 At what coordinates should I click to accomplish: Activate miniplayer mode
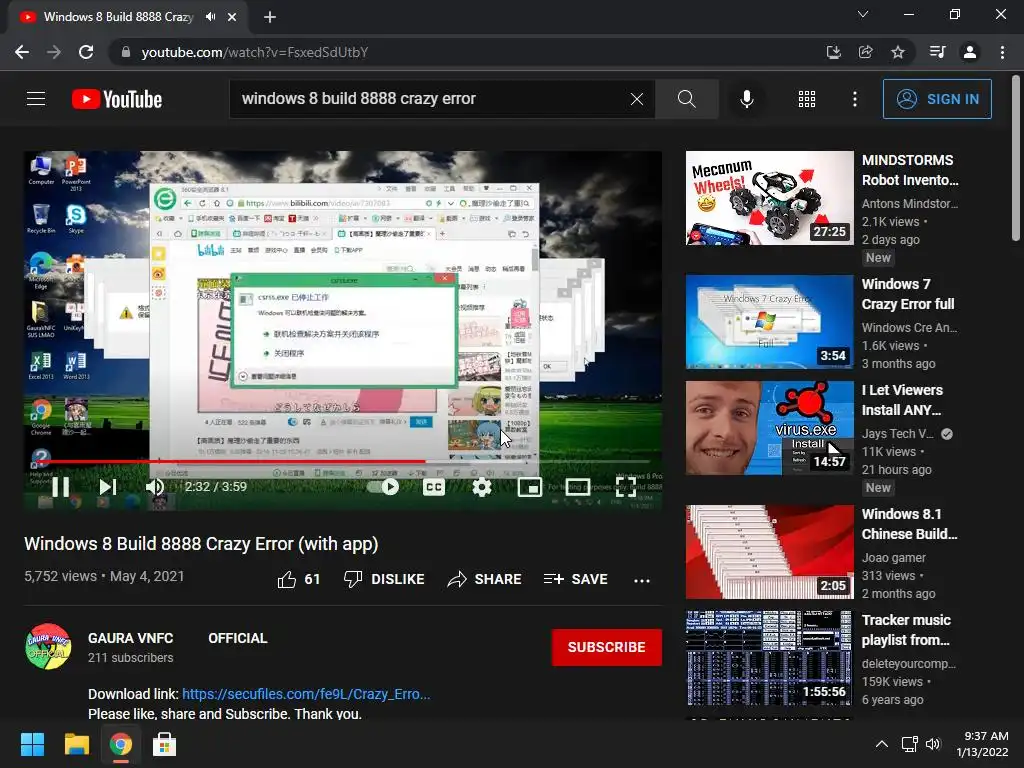coord(530,487)
